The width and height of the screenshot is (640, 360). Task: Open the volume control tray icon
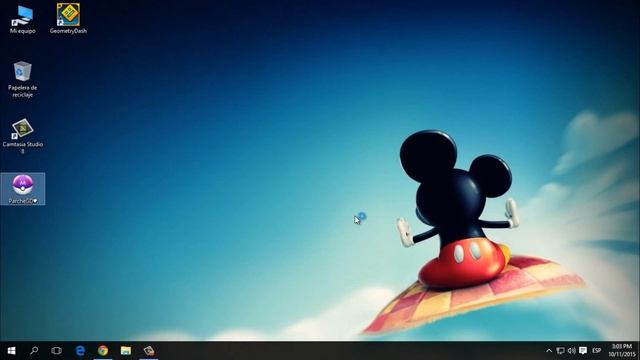click(571, 351)
